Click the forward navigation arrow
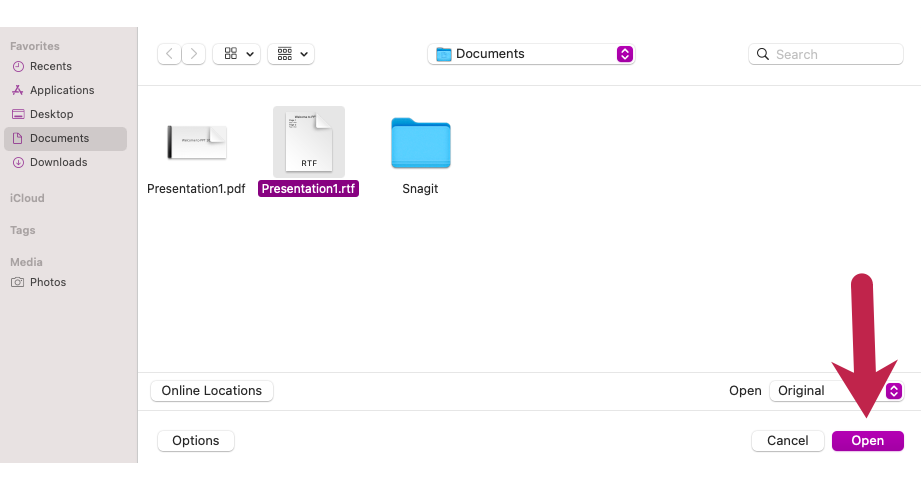This screenshot has height=502, width=921. [x=194, y=54]
